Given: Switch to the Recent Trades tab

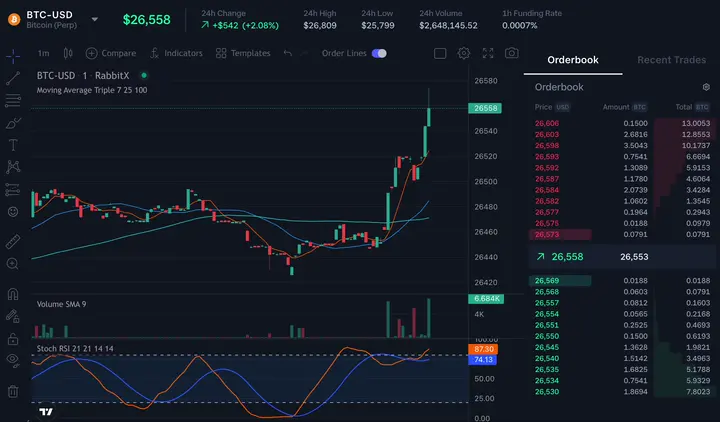Looking at the screenshot, I should click(x=671, y=60).
